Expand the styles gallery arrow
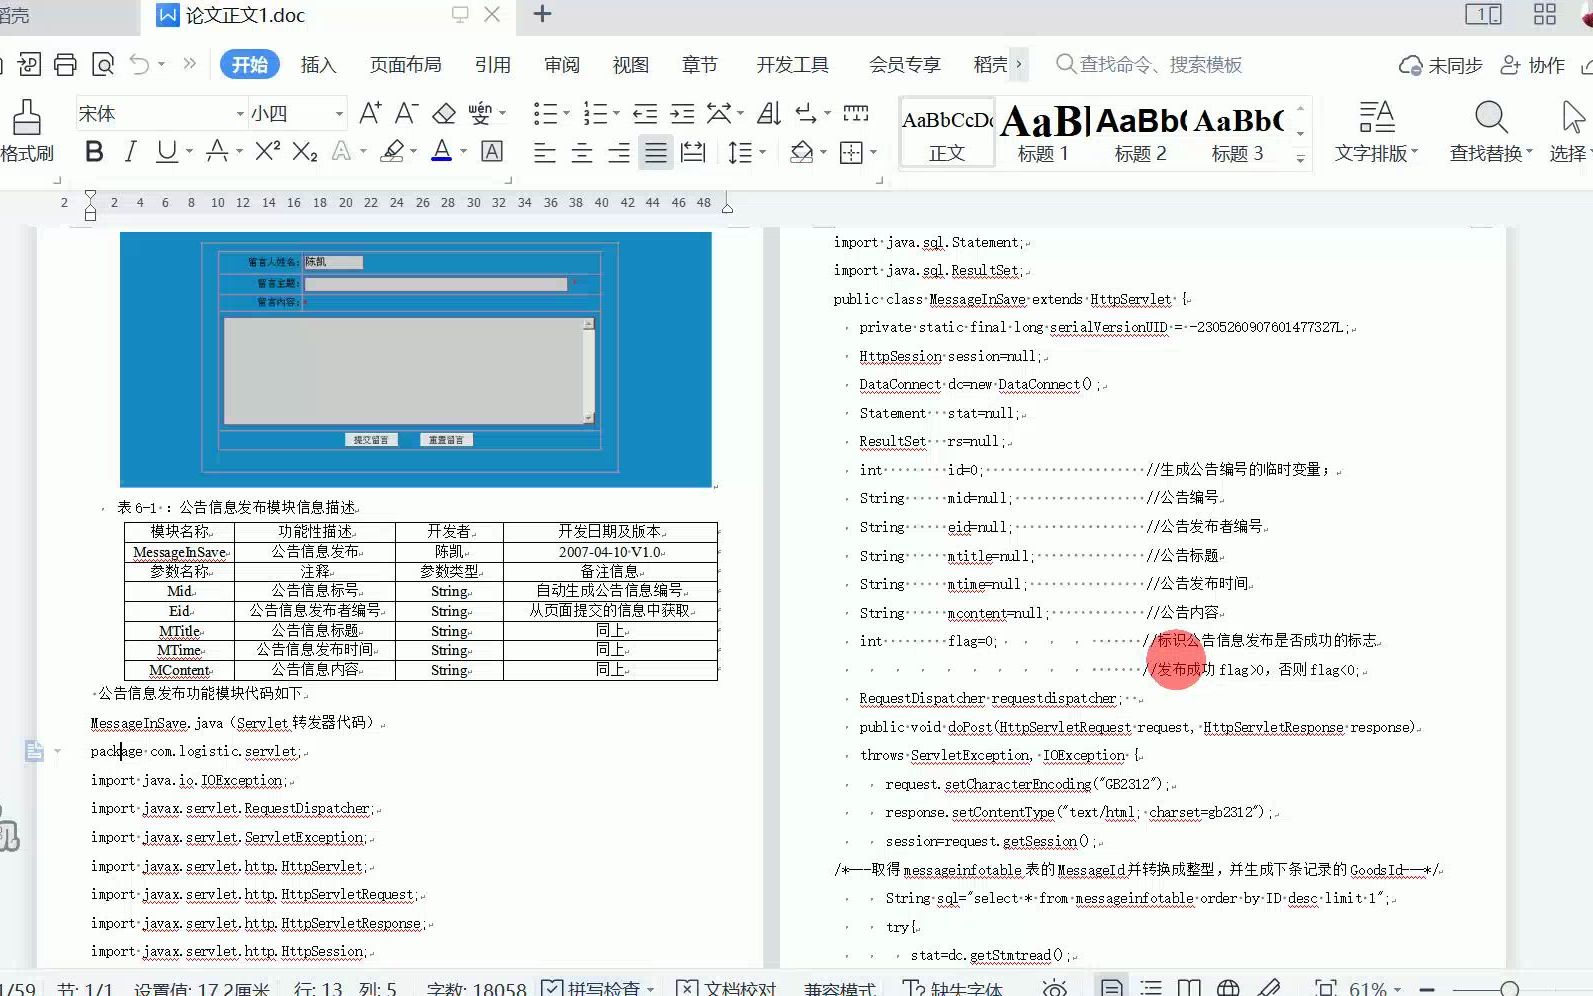1593x996 pixels. [1300, 158]
